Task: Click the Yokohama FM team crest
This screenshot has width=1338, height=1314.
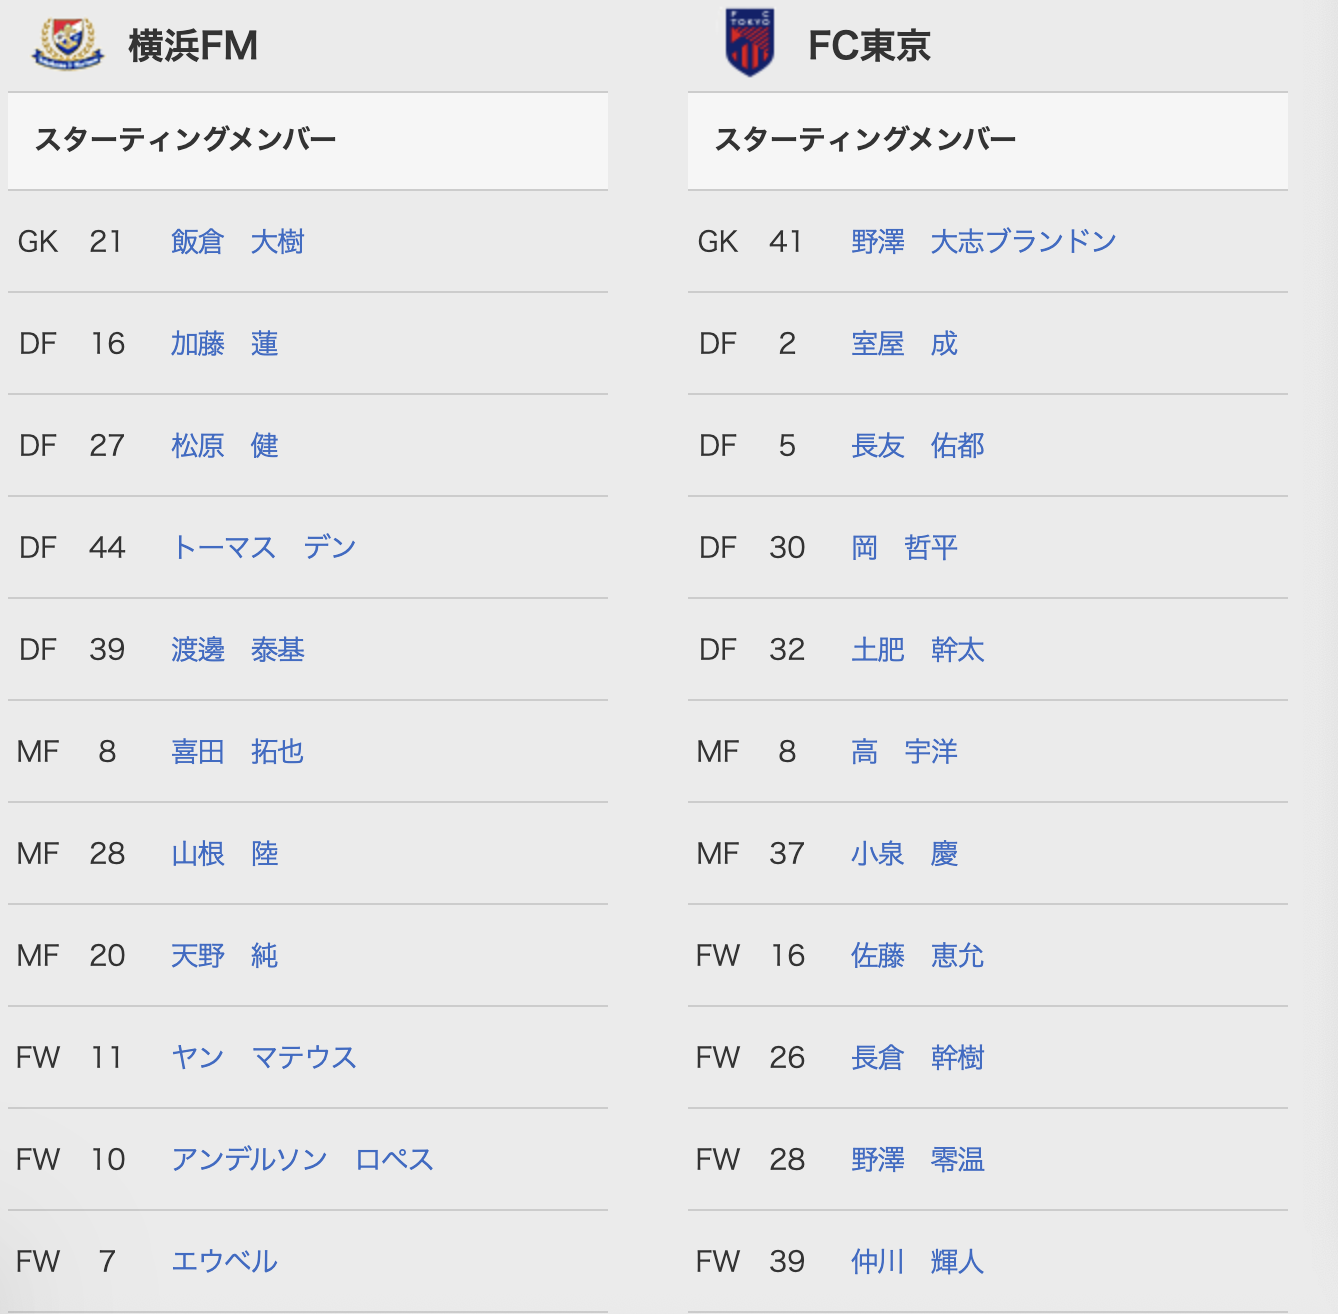Action: click(x=68, y=44)
